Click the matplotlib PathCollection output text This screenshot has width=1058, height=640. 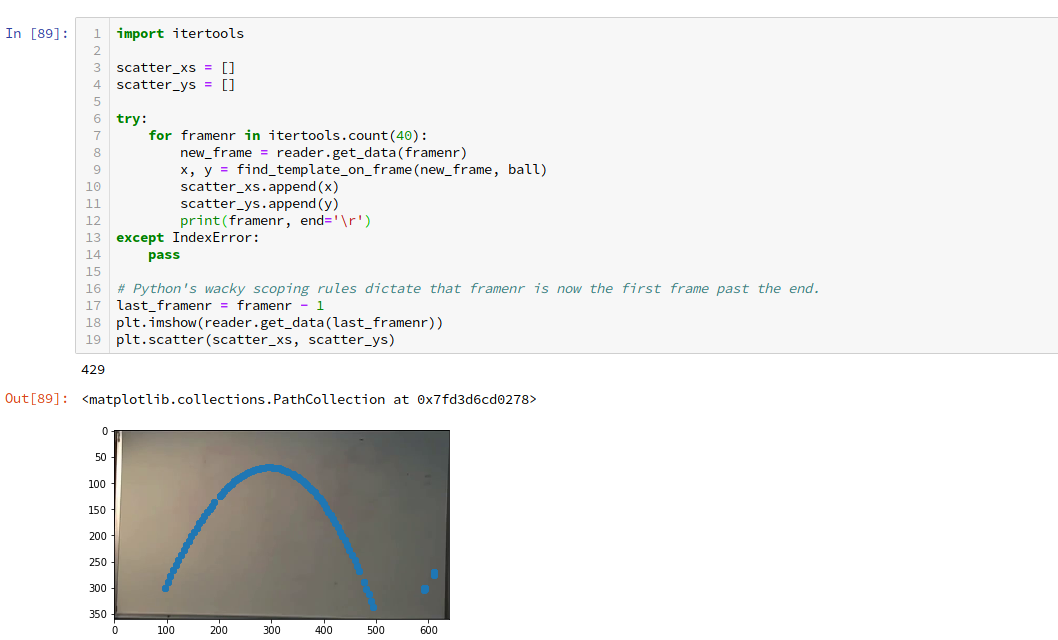pos(311,399)
